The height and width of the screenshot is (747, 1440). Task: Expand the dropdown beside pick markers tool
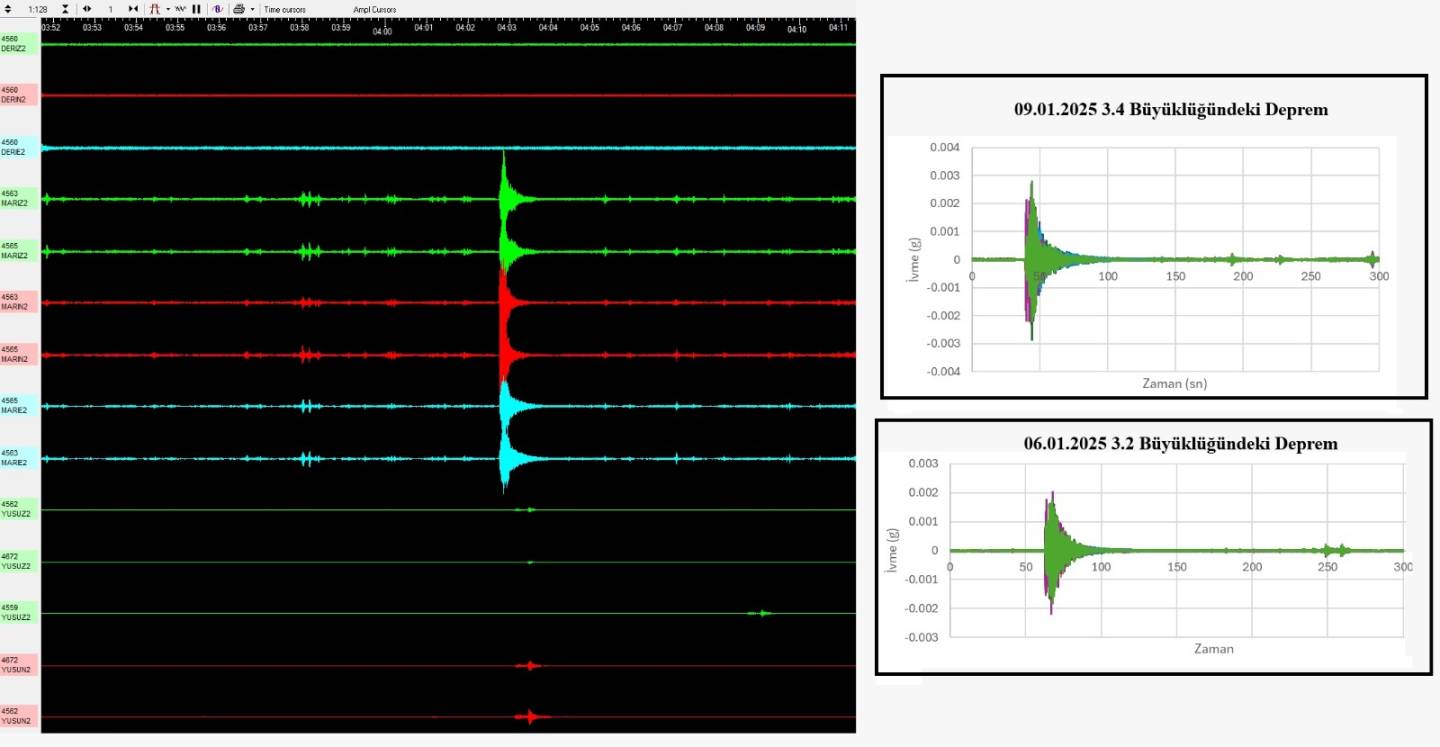(x=167, y=9)
